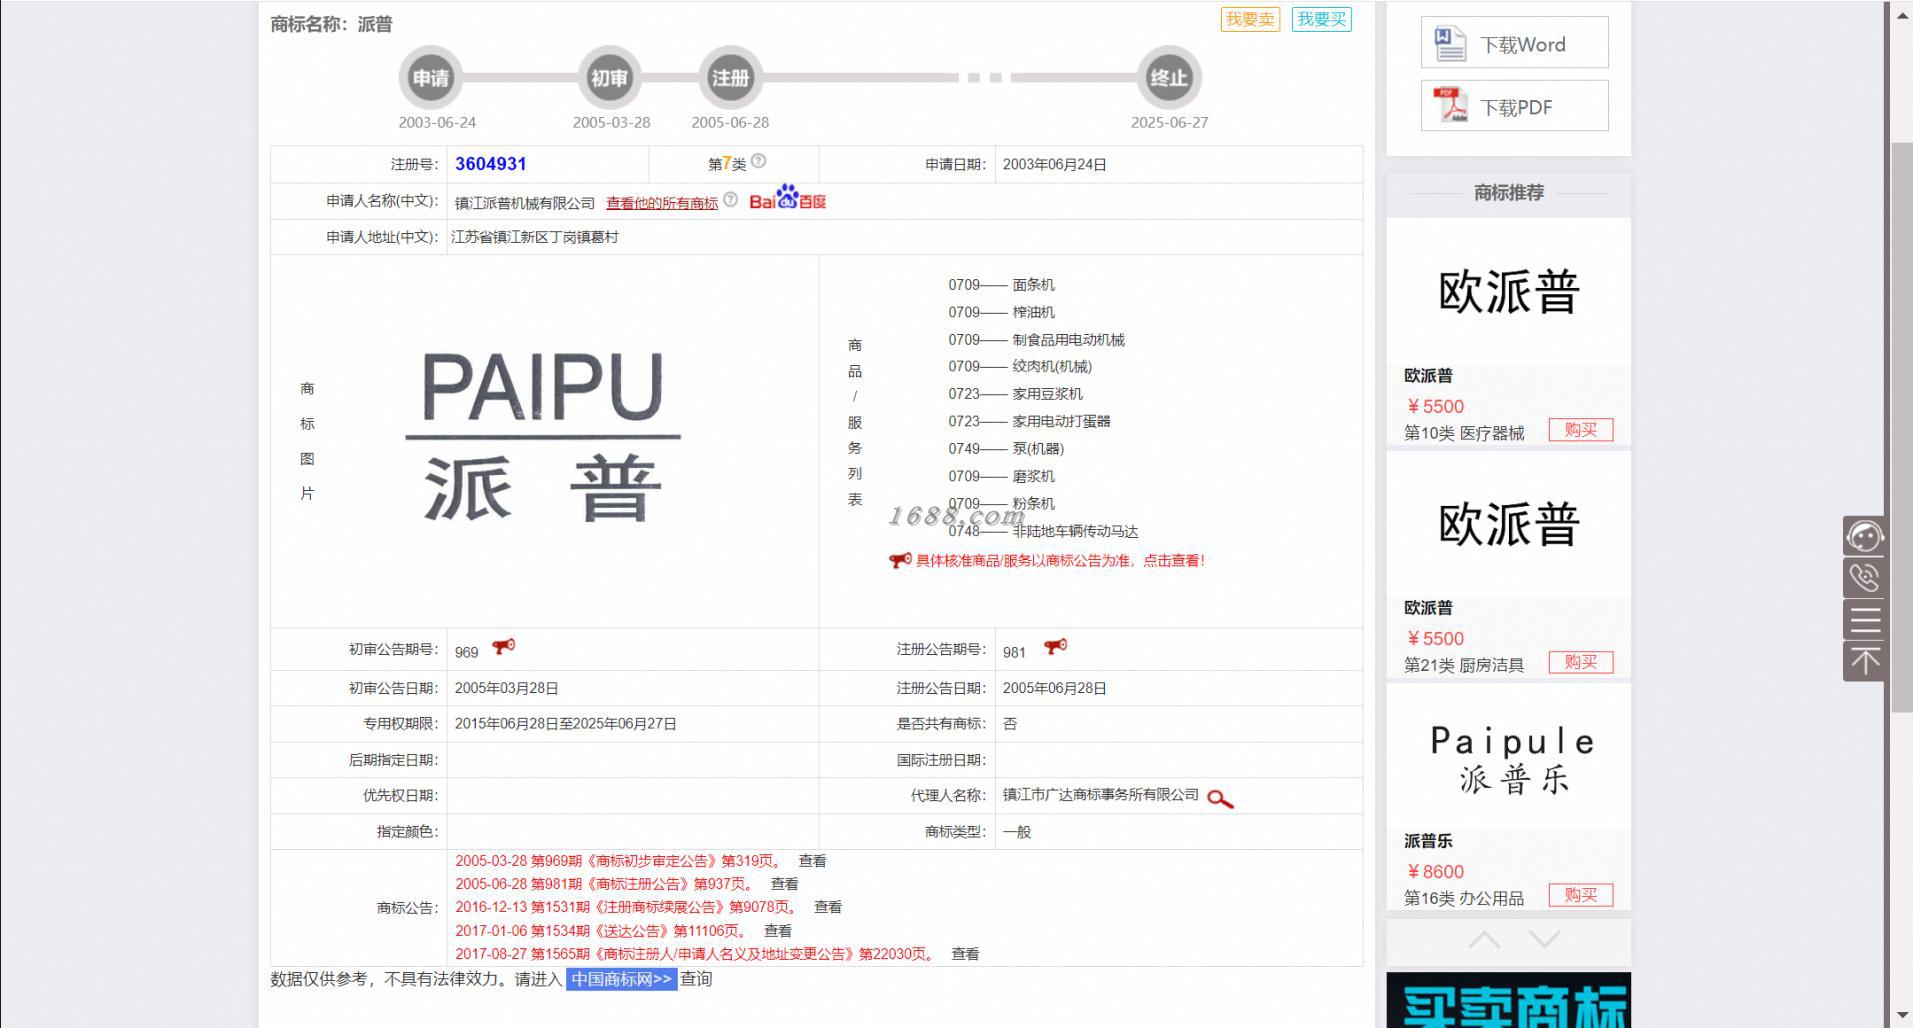View the 名义及地址变更公告 announcement
The image size is (1913, 1028).
(x=965, y=954)
